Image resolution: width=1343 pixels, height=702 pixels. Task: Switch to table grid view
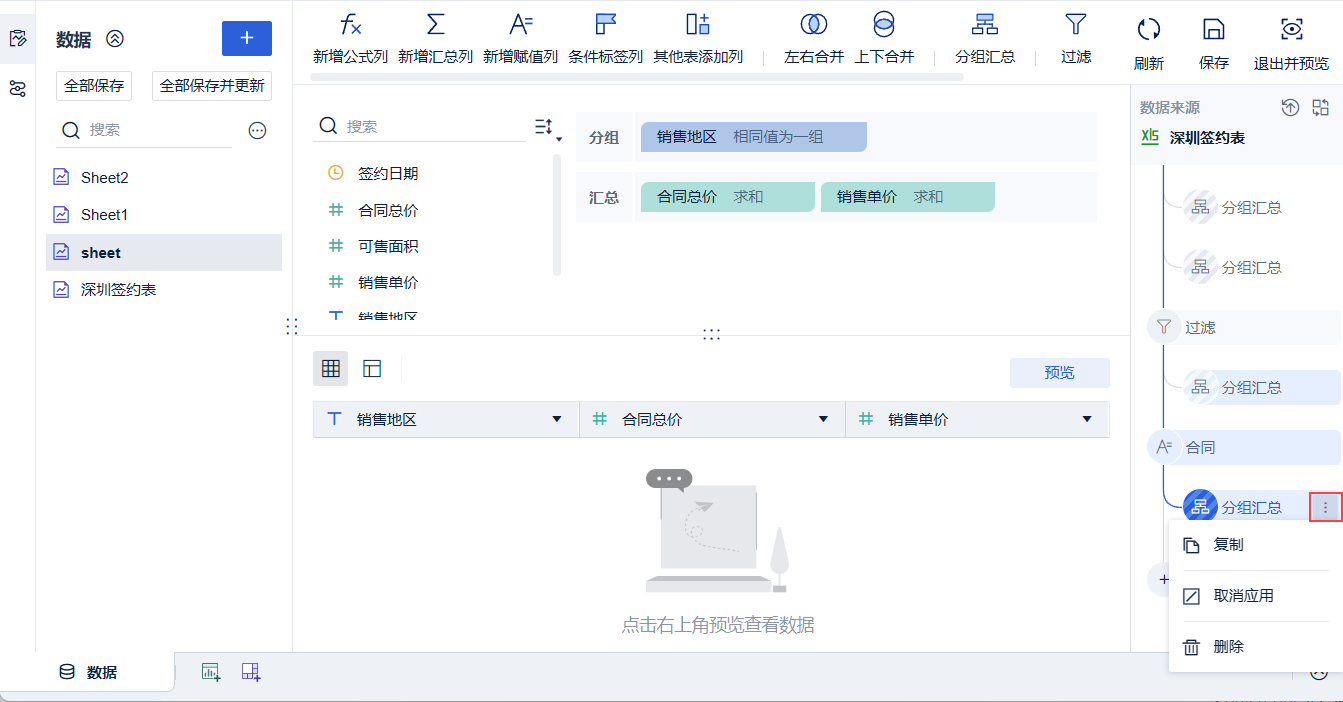tap(330, 369)
